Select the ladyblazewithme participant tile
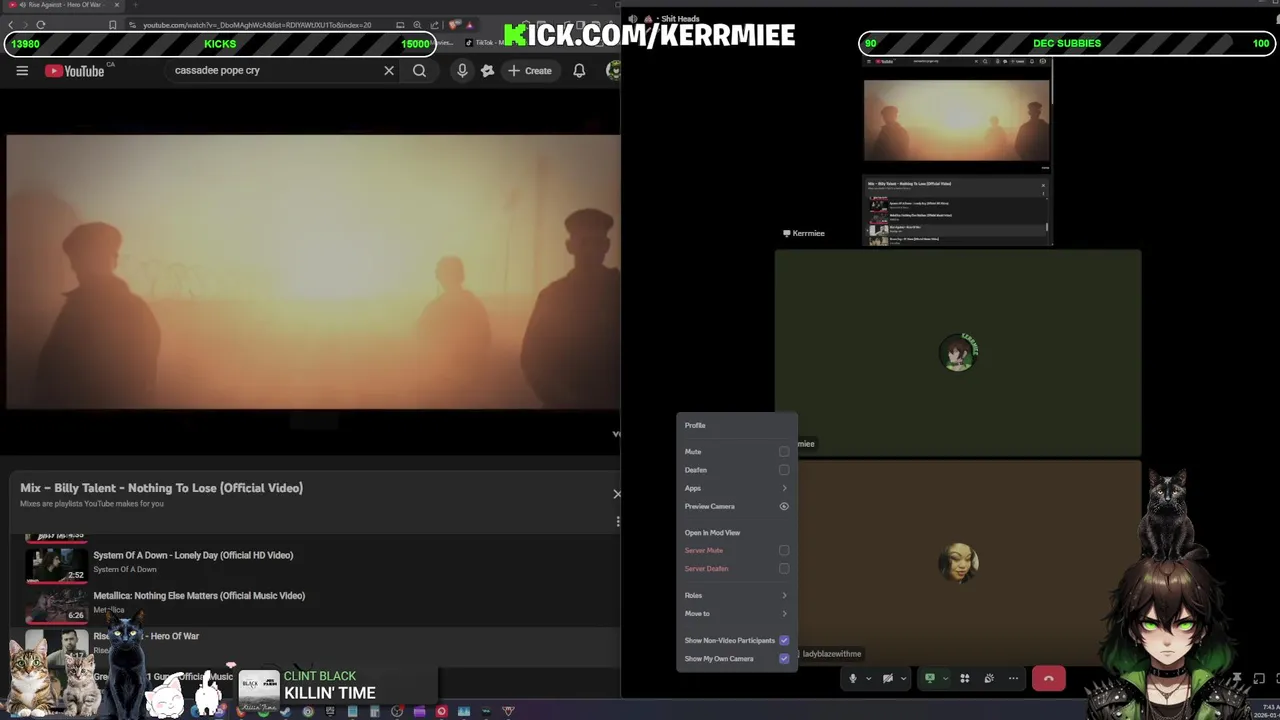The width and height of the screenshot is (1280, 720). (x=958, y=563)
